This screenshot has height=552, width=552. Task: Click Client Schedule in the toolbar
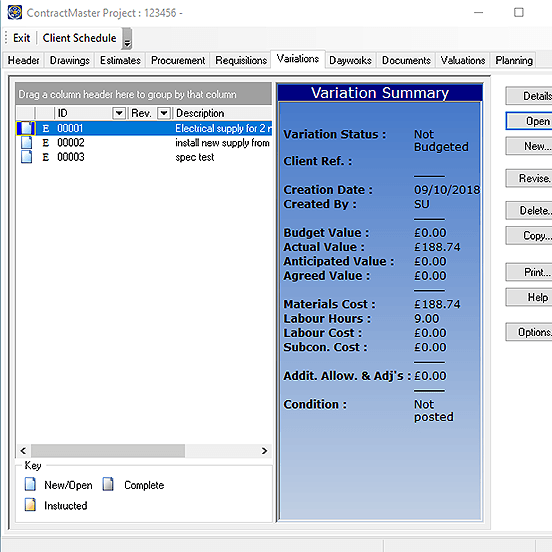click(x=79, y=38)
